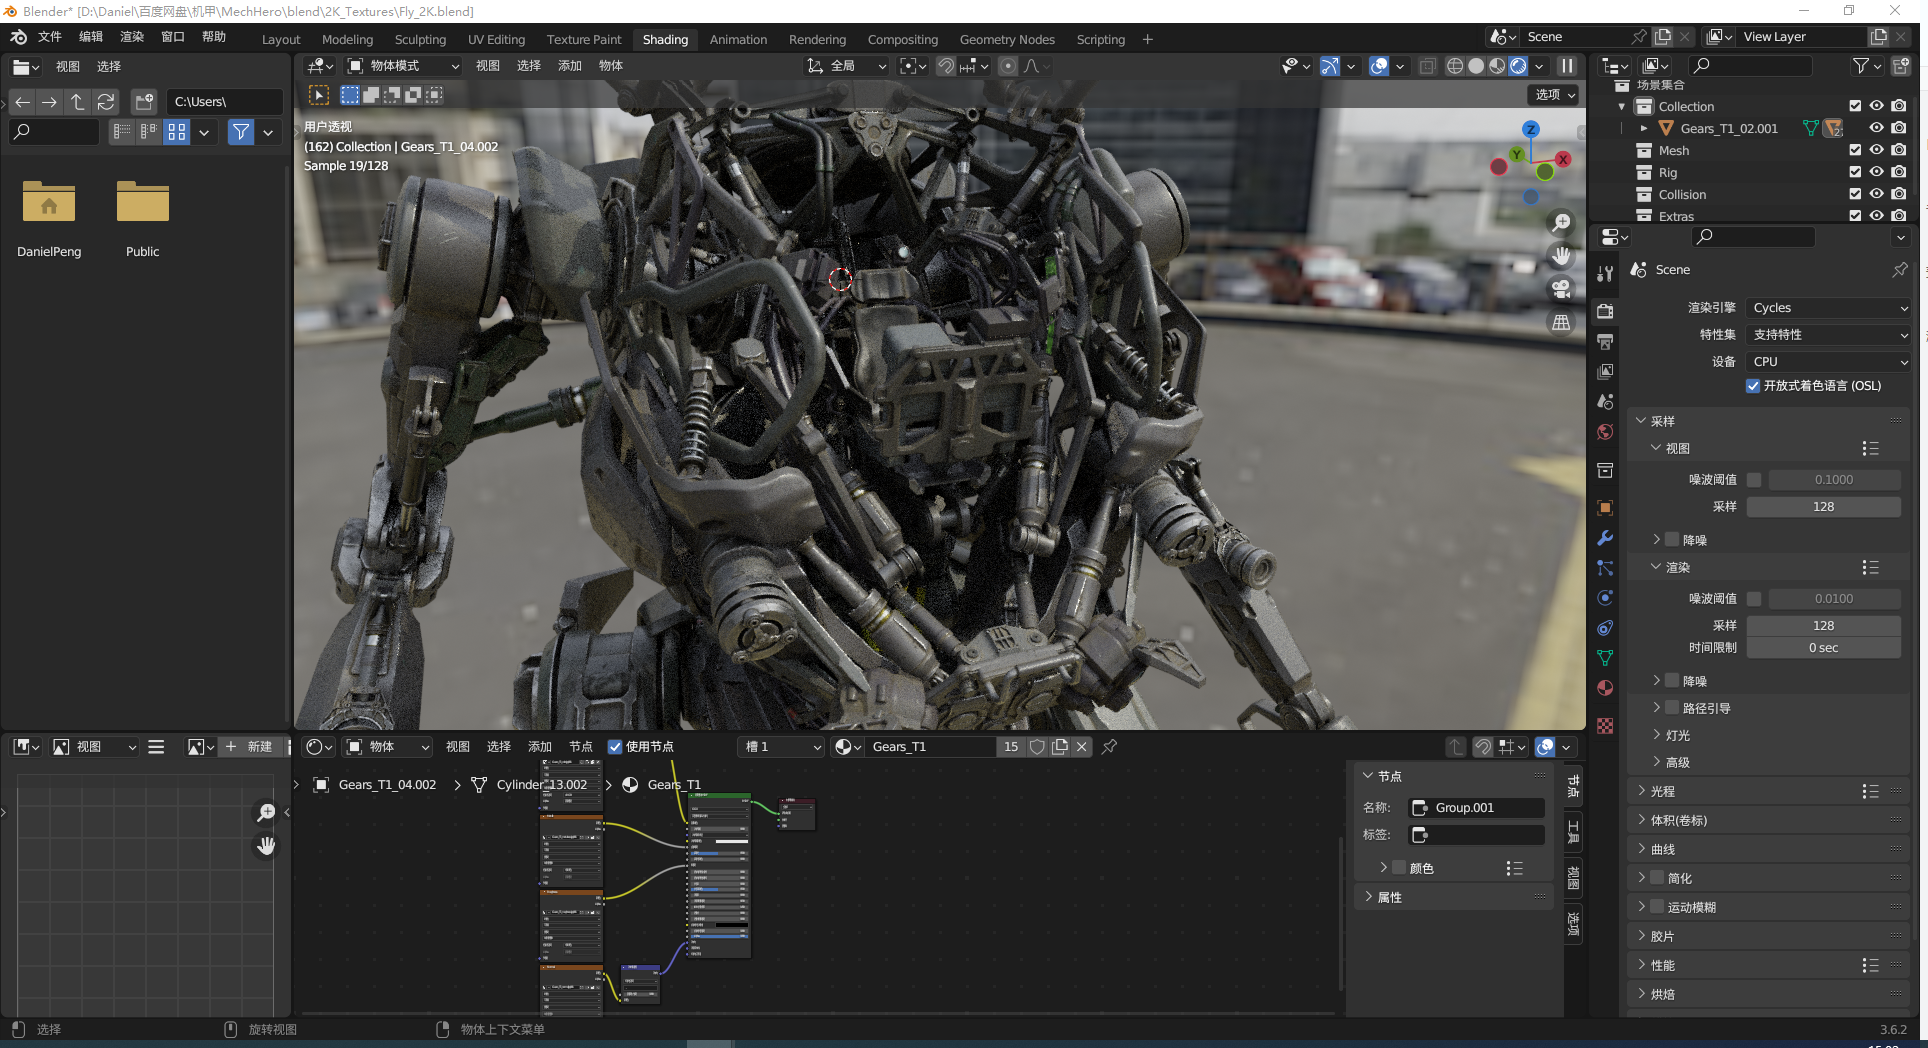The height and width of the screenshot is (1048, 1928).
Task: Open the 文件 (File) menu
Action: pyautogui.click(x=49, y=37)
